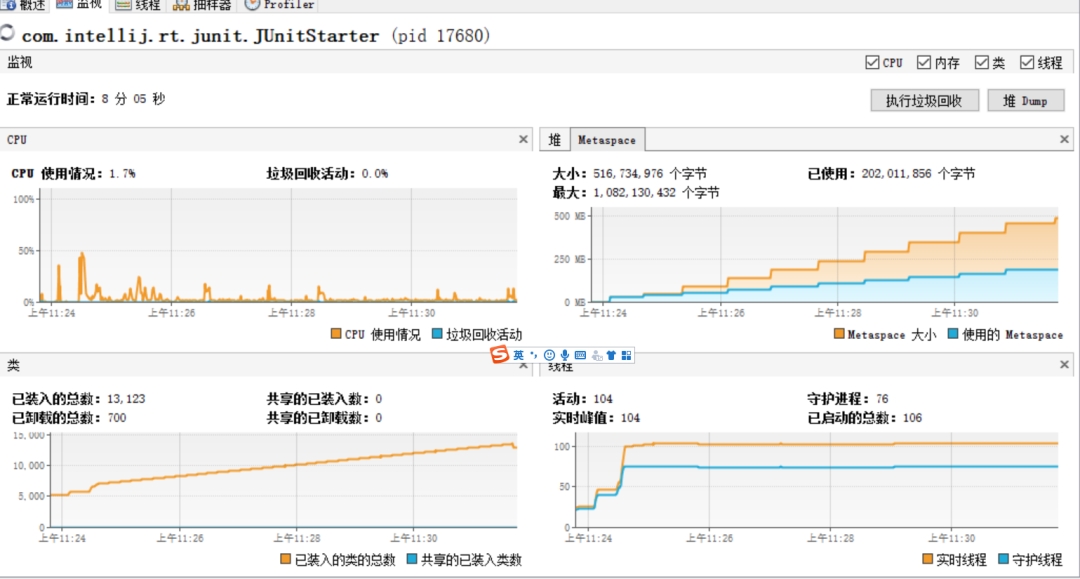
Task: Start voice input with the microphone icon
Action: coord(564,355)
